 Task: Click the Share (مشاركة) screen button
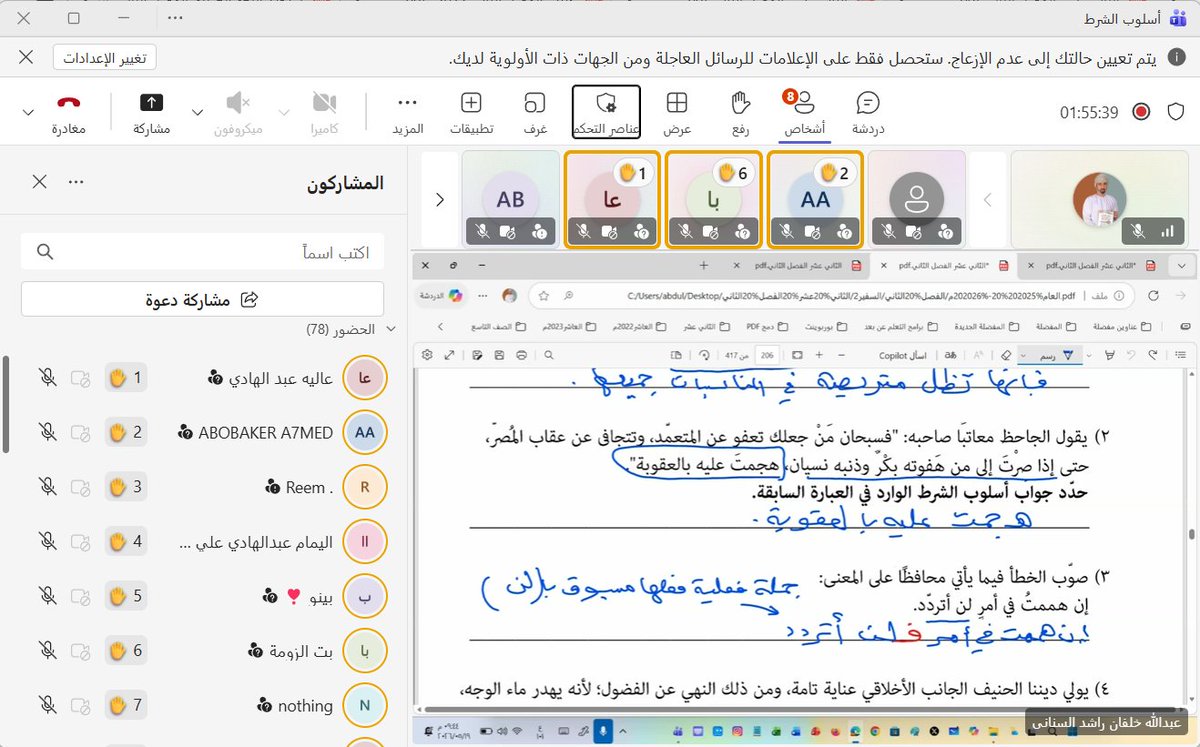pyautogui.click(x=152, y=111)
